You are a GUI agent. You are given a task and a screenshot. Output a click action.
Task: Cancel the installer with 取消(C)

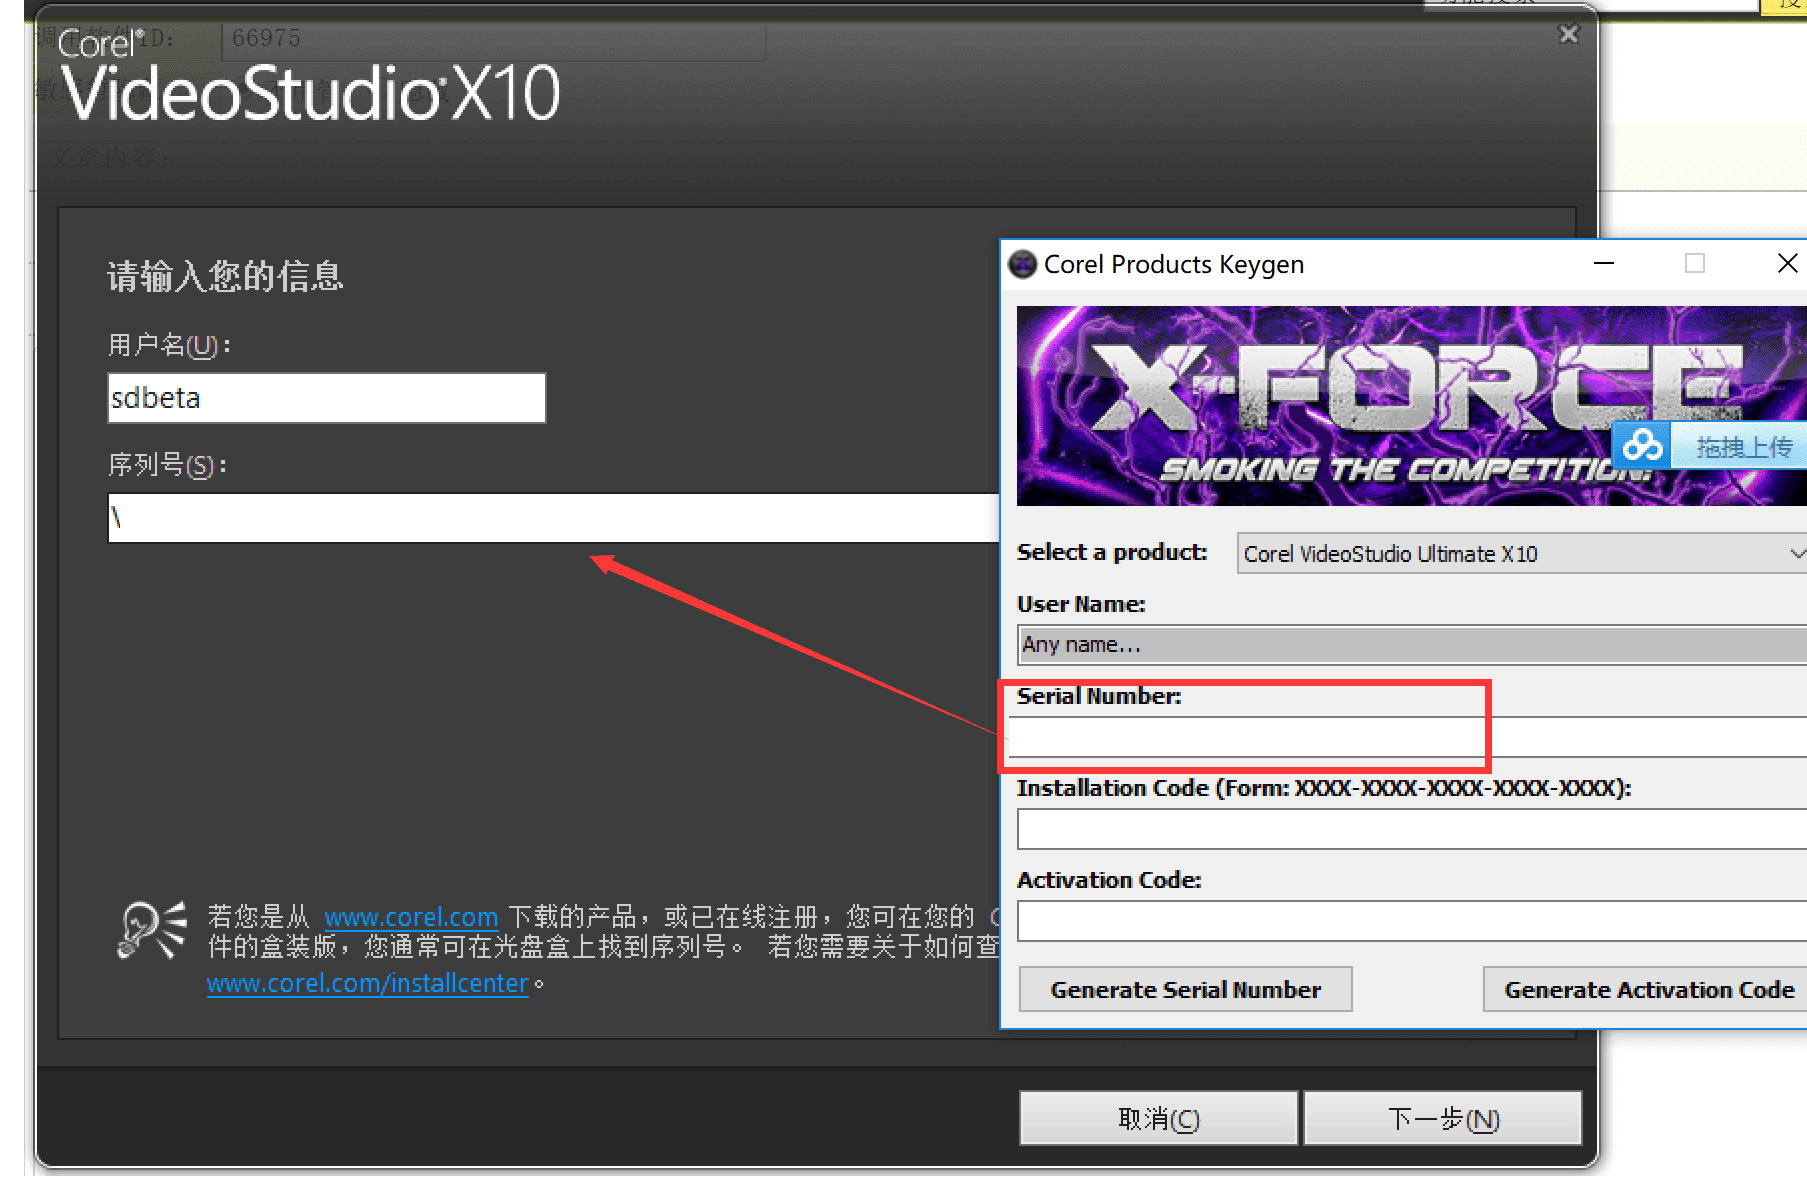(x=1159, y=1118)
